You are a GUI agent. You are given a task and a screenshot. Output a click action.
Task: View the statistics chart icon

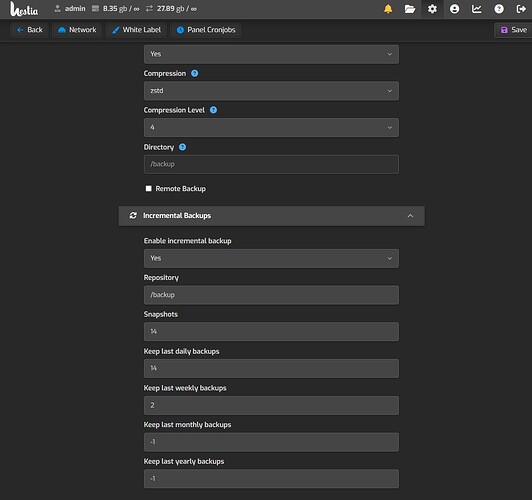477,9
